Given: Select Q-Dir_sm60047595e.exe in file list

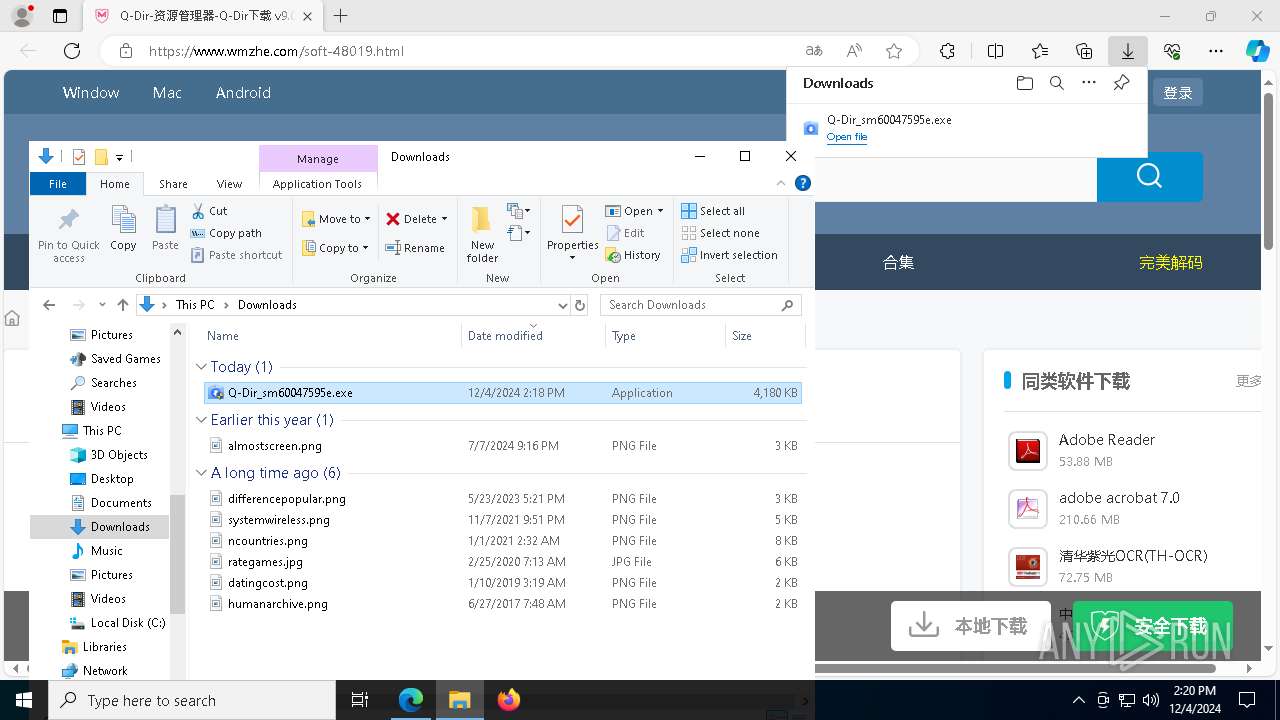Looking at the screenshot, I should click(x=502, y=393).
